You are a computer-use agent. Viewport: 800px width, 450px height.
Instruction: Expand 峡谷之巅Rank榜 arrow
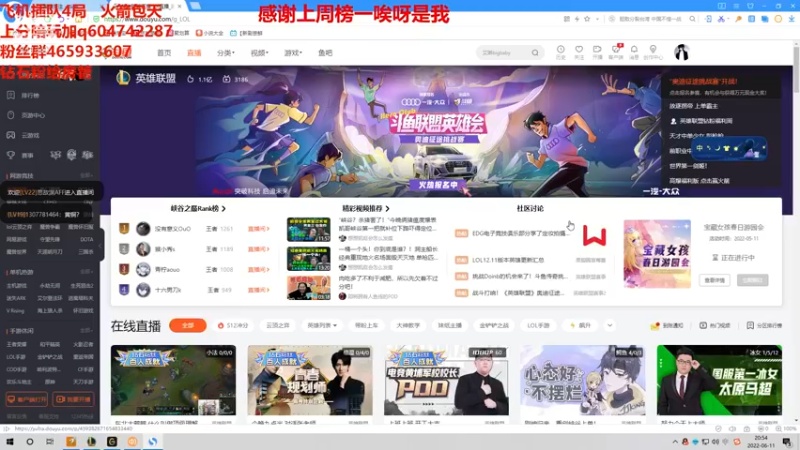coord(224,209)
